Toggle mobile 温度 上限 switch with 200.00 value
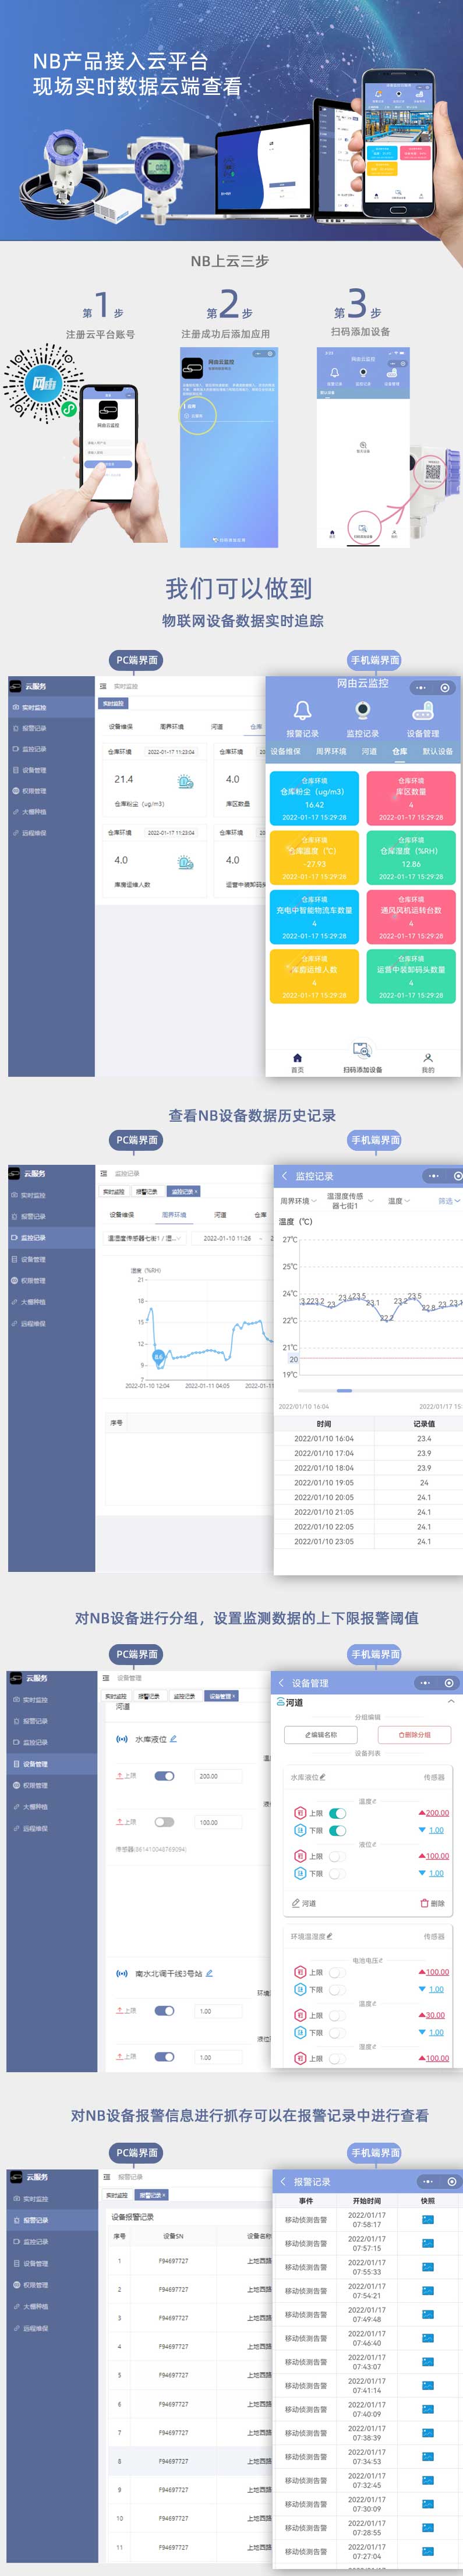Viewport: 463px width, 2576px height. (x=337, y=1813)
